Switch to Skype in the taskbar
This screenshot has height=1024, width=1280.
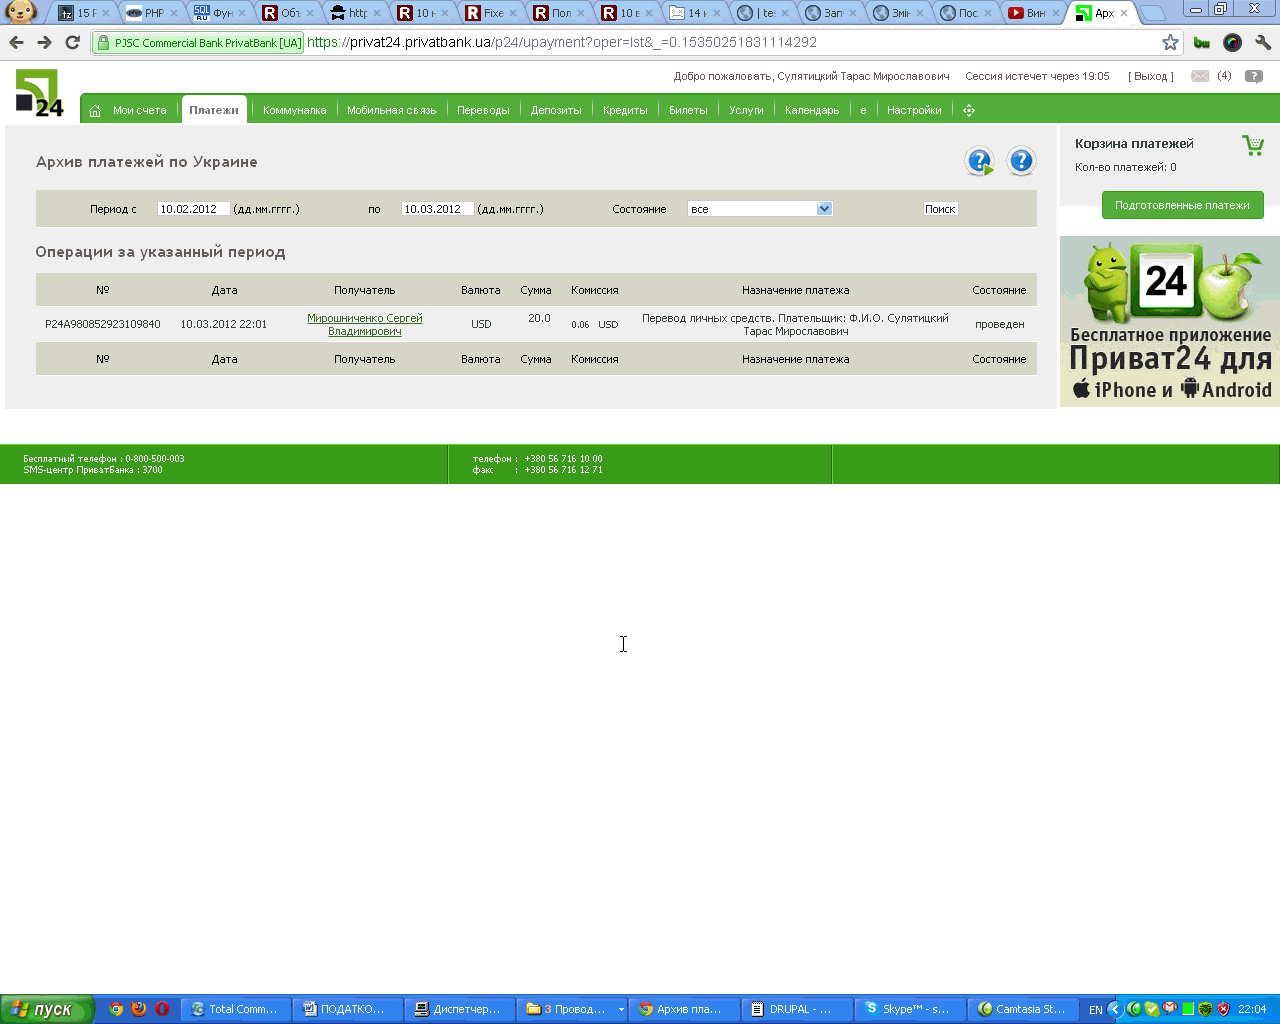(912, 1009)
